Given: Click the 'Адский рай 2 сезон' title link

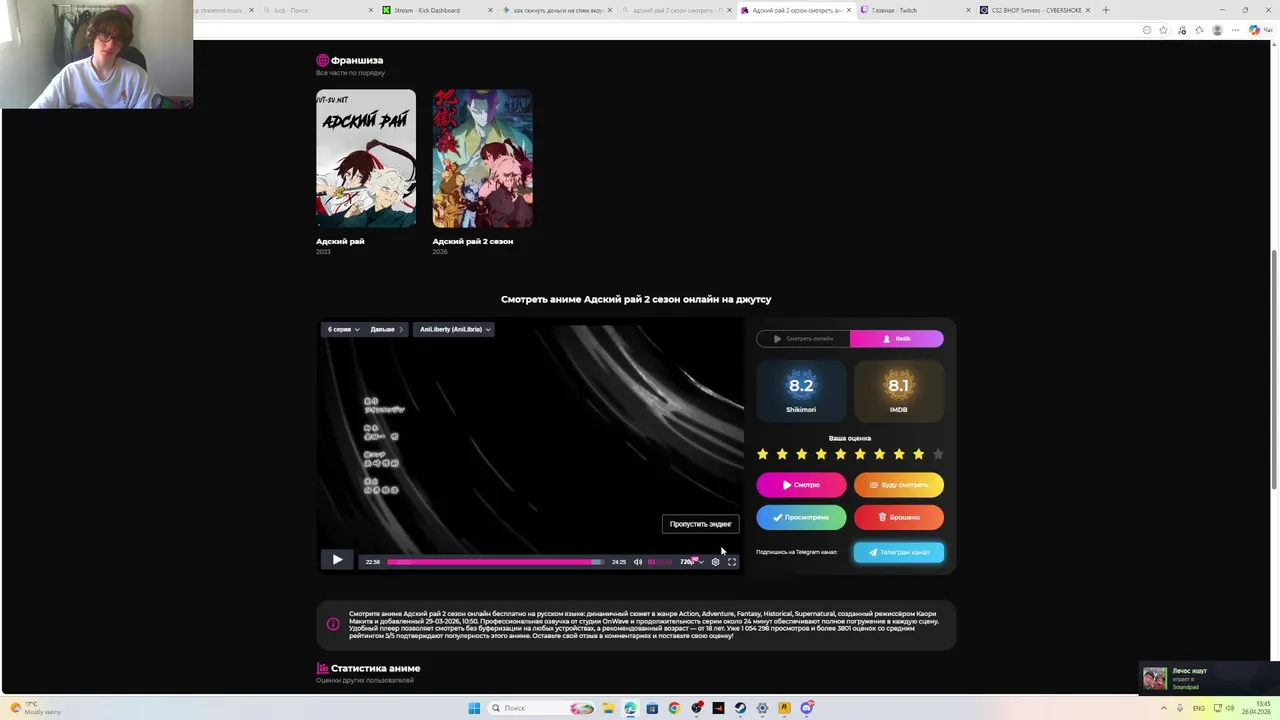Looking at the screenshot, I should 473,241.
